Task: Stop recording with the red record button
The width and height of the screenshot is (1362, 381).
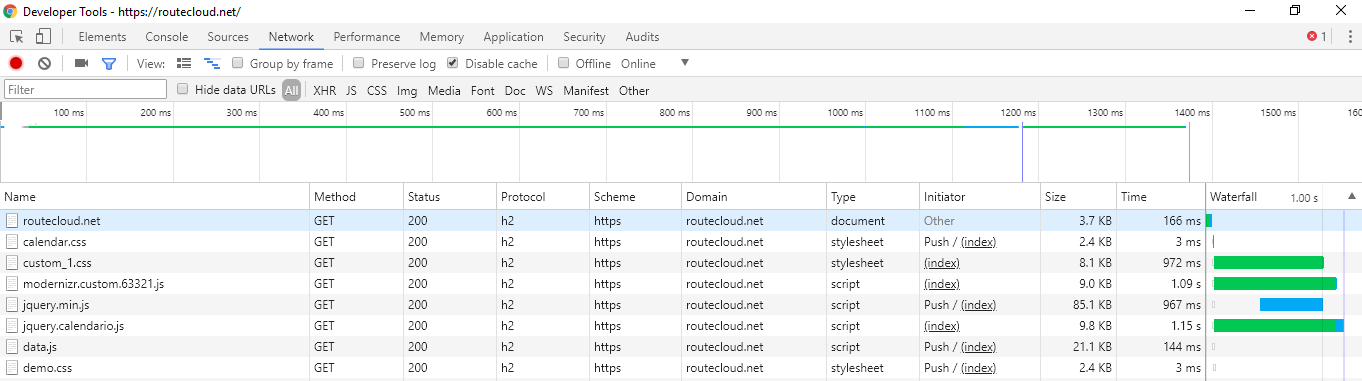Action: [x=16, y=63]
